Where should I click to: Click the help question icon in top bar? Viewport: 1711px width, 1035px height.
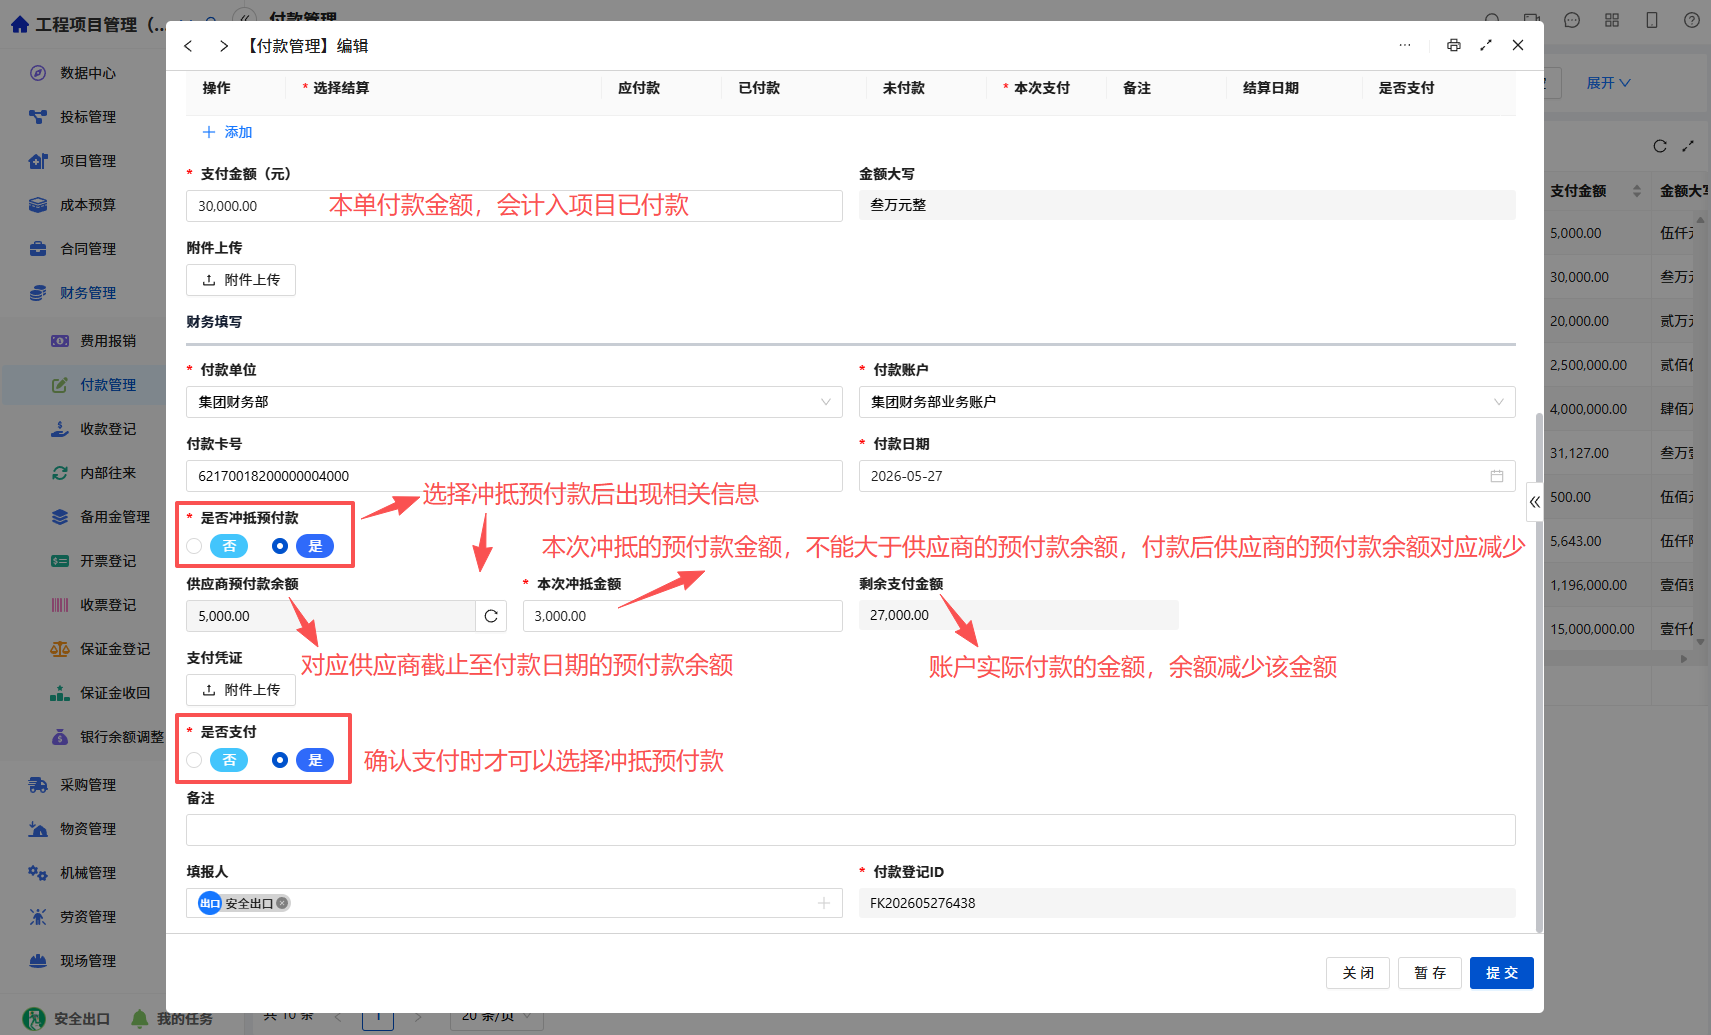(1692, 20)
